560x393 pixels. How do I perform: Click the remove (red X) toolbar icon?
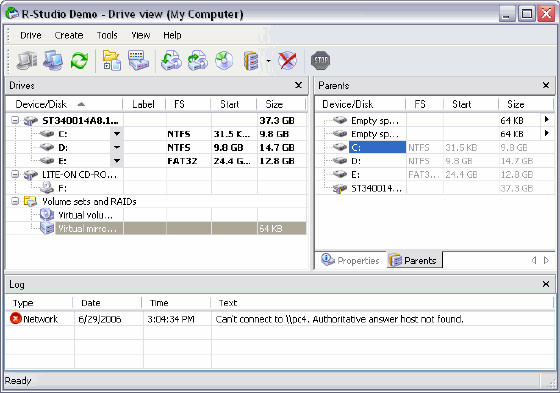[x=288, y=60]
